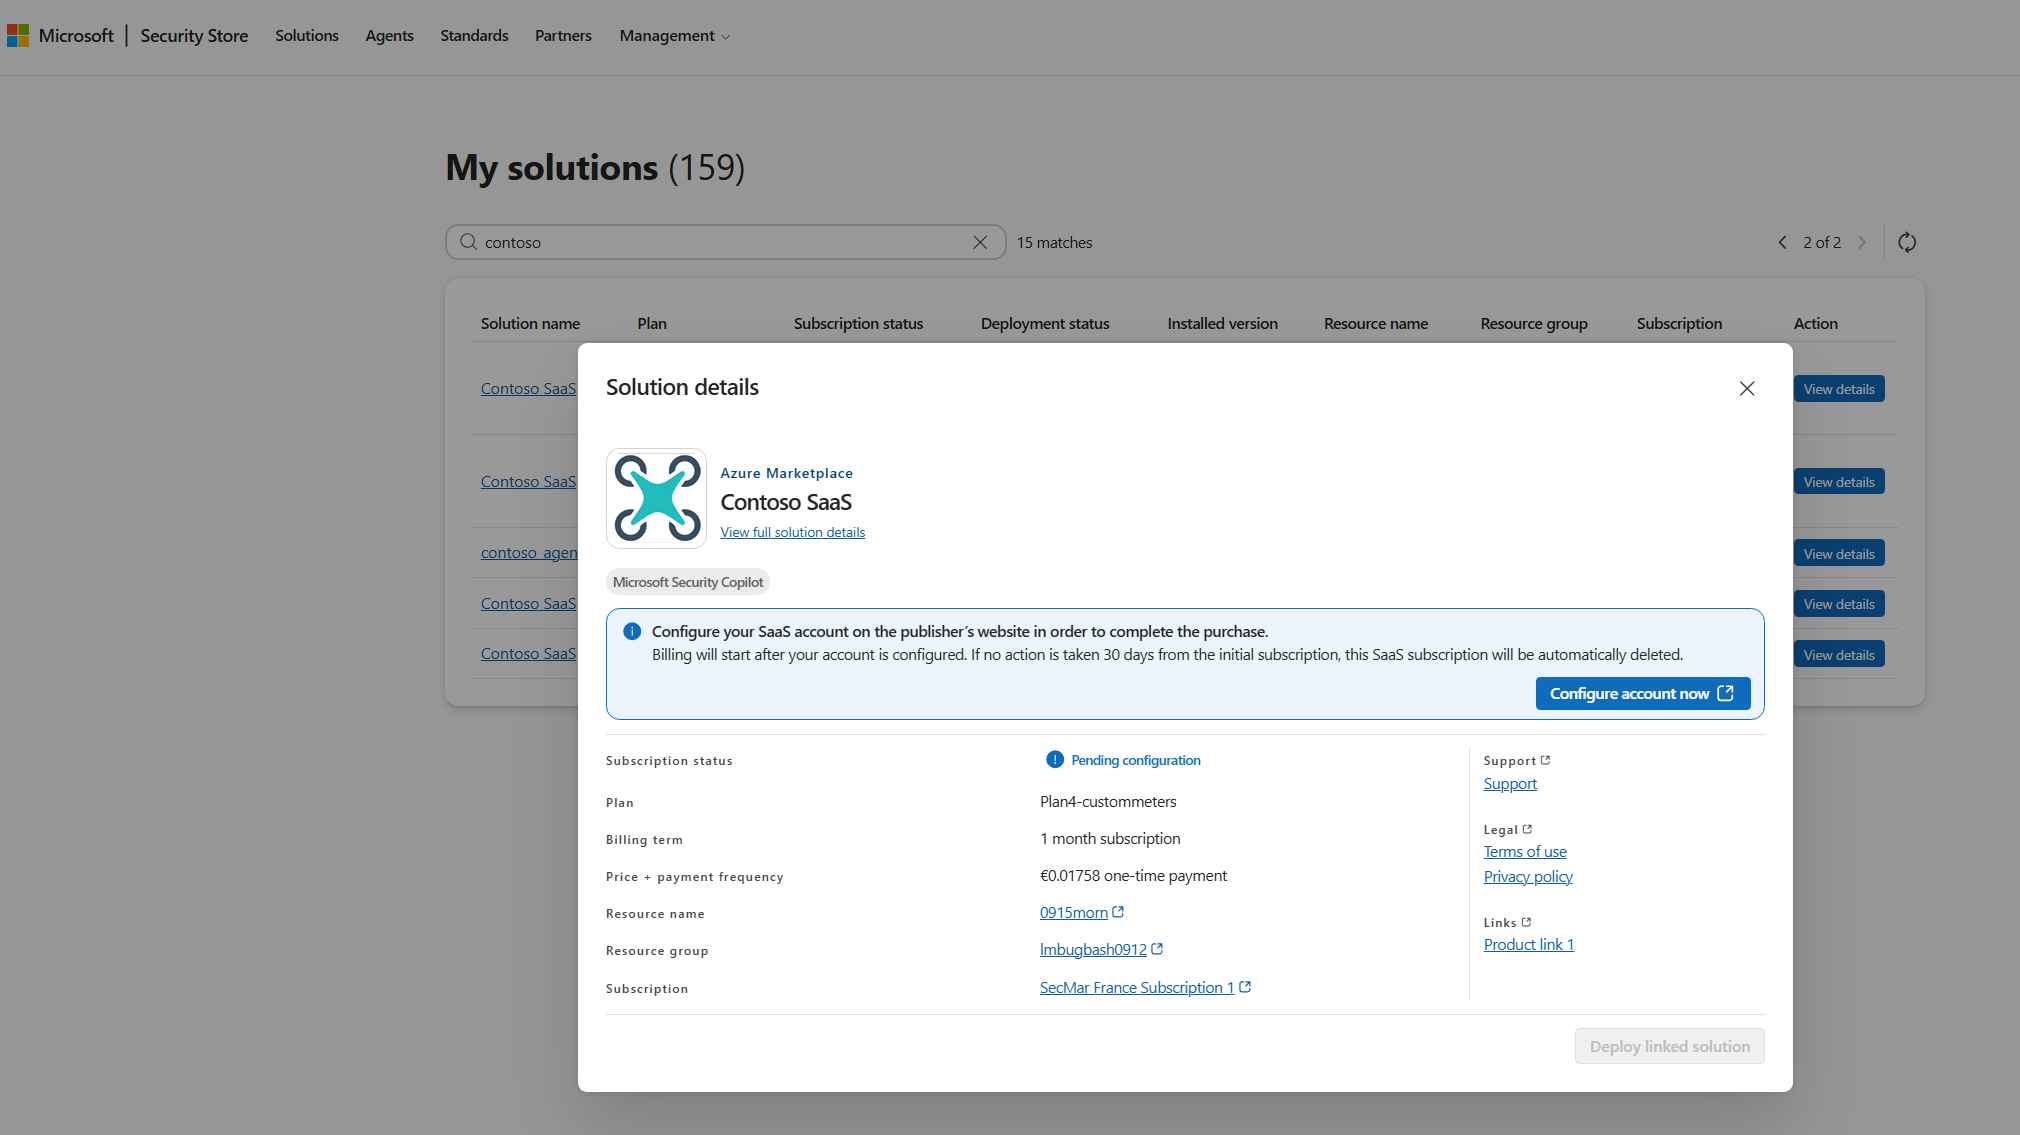This screenshot has height=1135, width=2020.
Task: Click the Microsoft logo
Action: pos(18,36)
